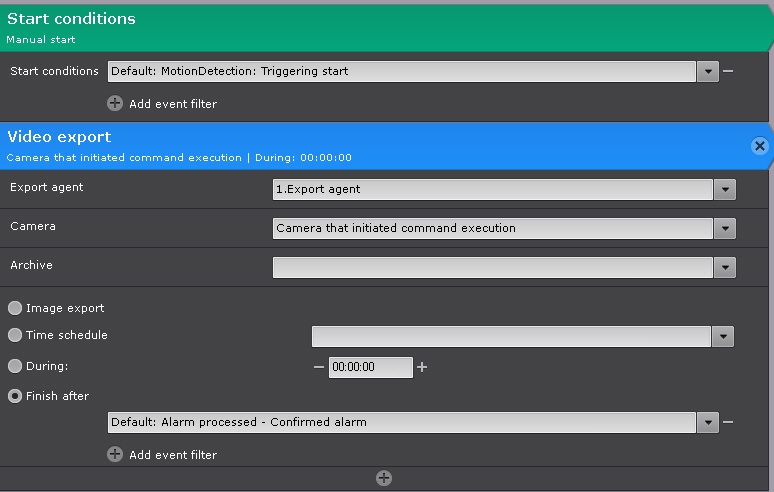Open the Start conditions dropdown
The image size is (774, 492).
tap(708, 71)
